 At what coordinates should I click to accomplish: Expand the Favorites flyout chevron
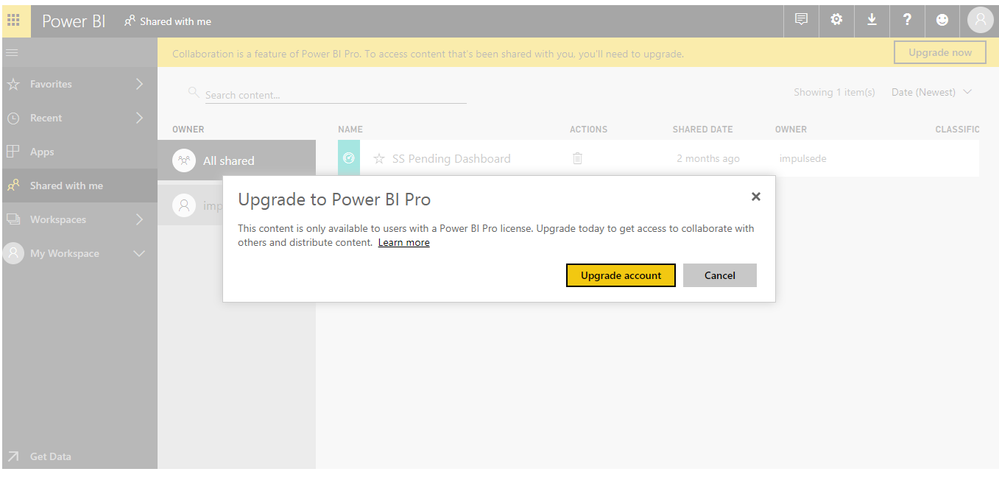click(140, 84)
